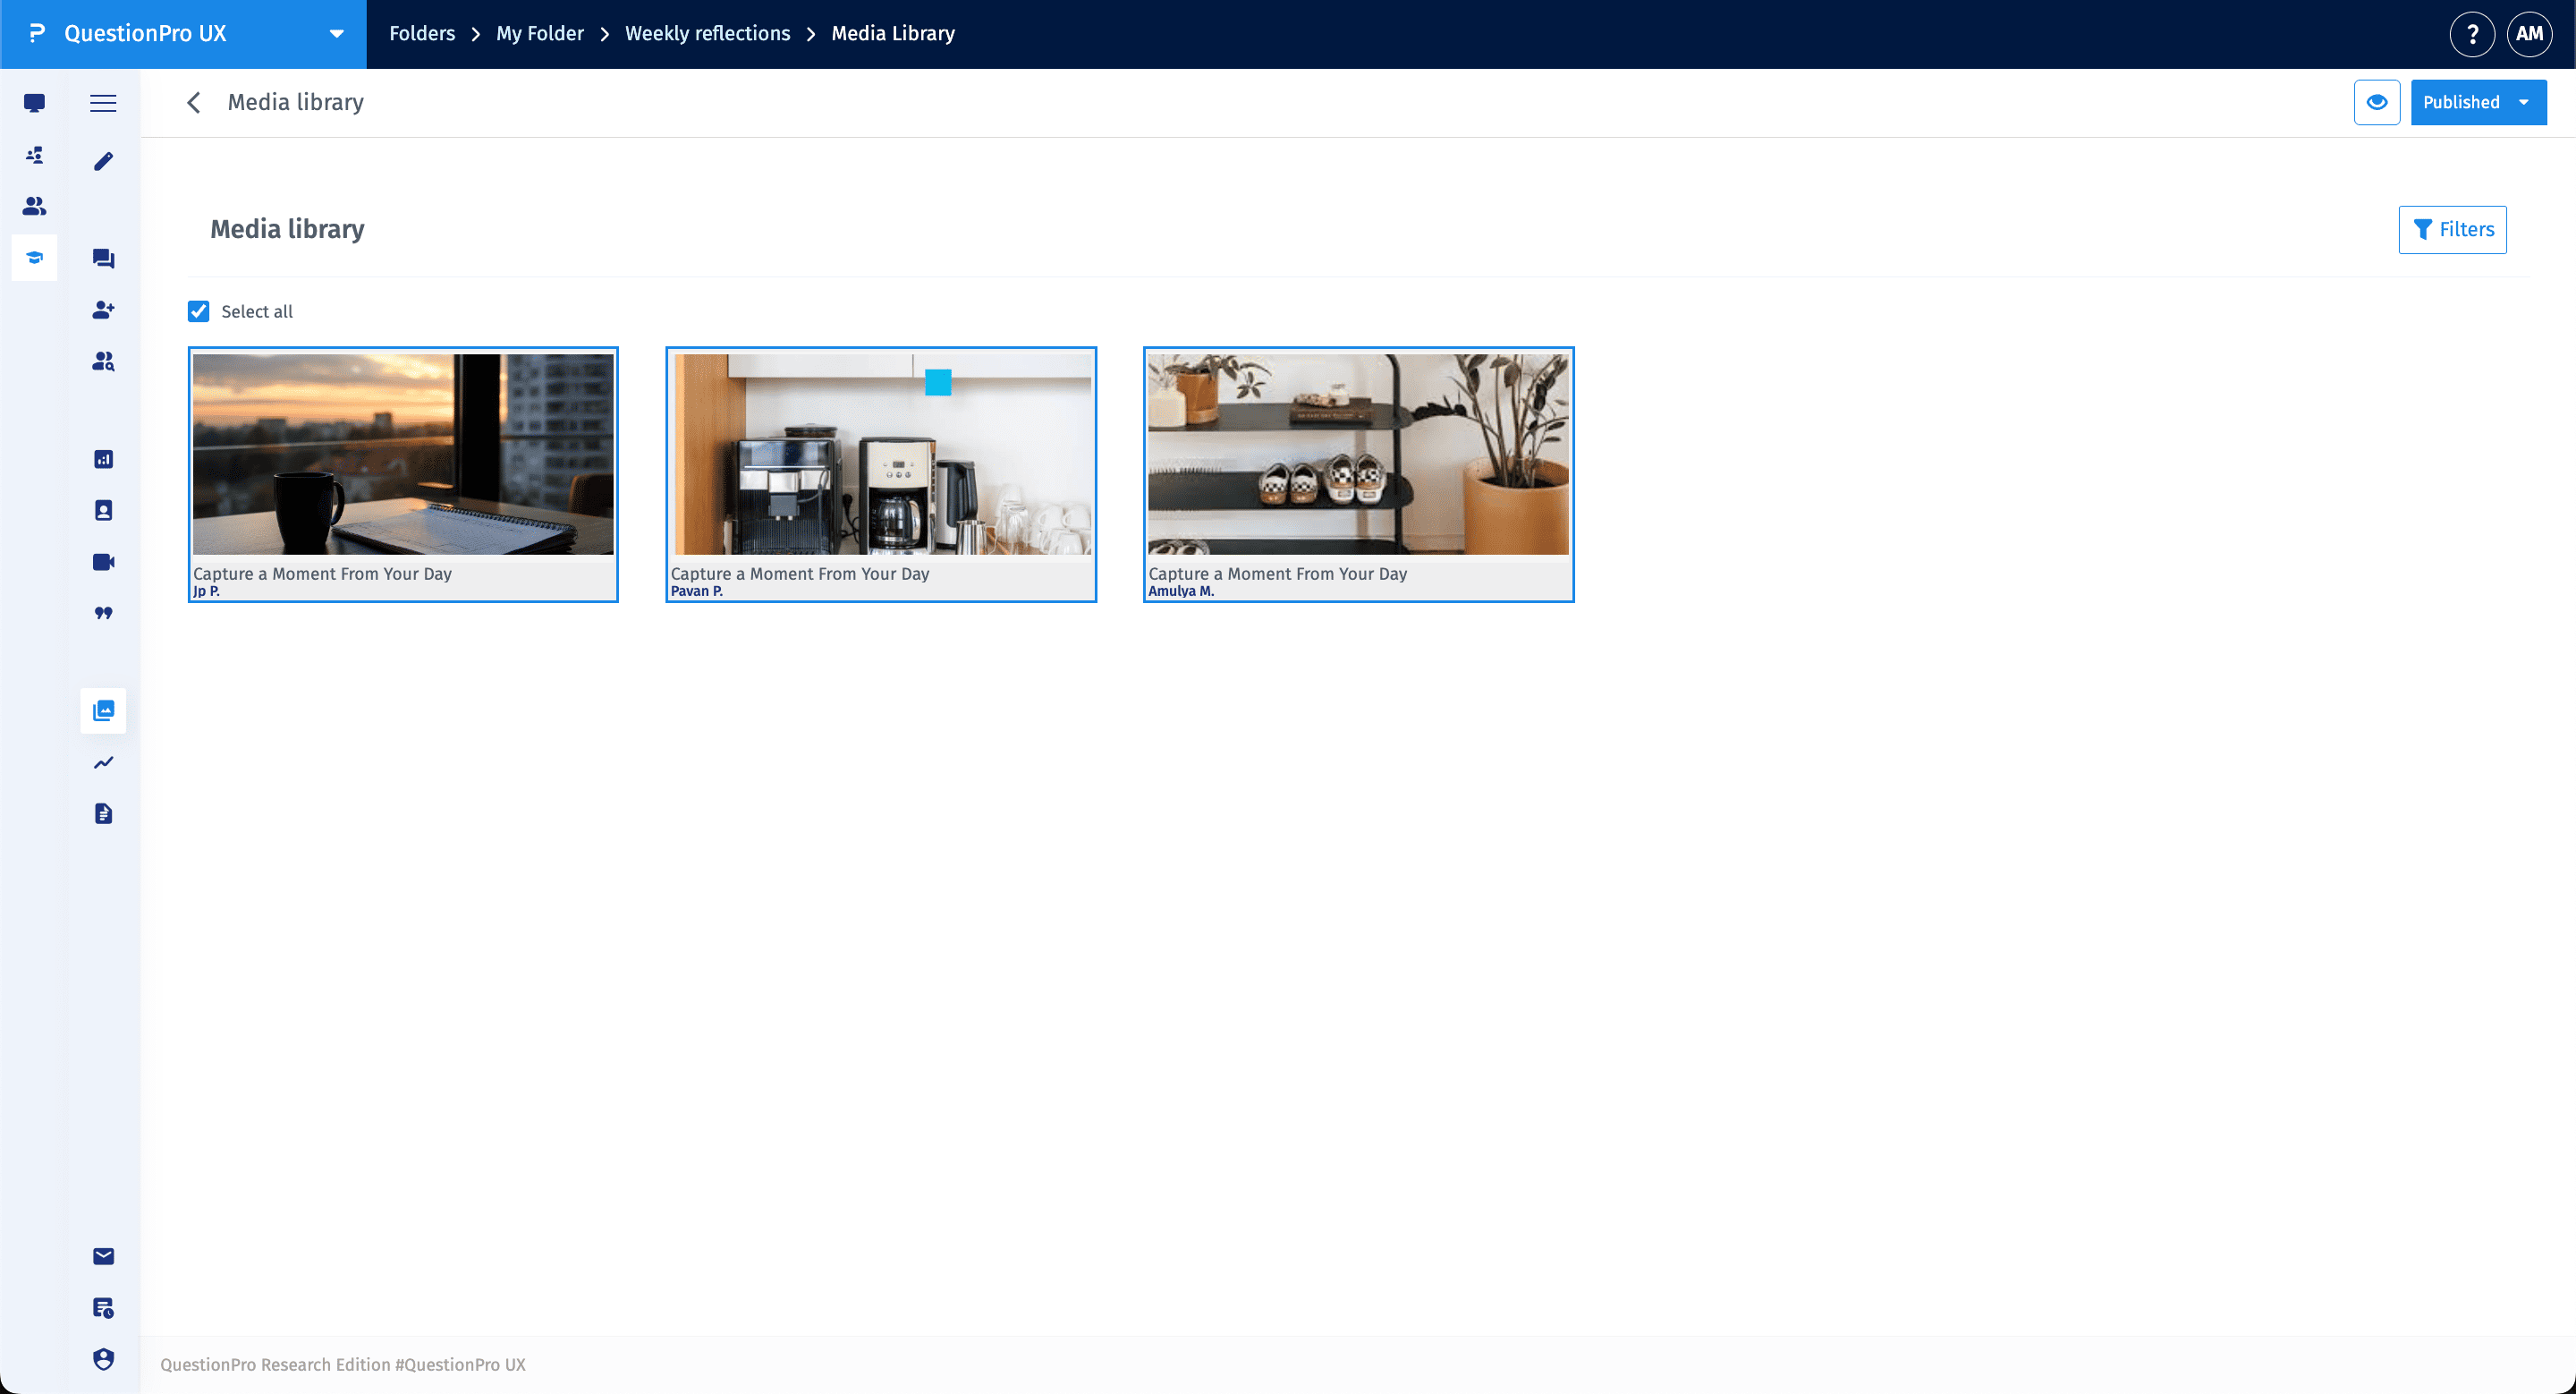Open the video recordings icon in sidebar
This screenshot has width=2576, height=1394.
(x=103, y=561)
